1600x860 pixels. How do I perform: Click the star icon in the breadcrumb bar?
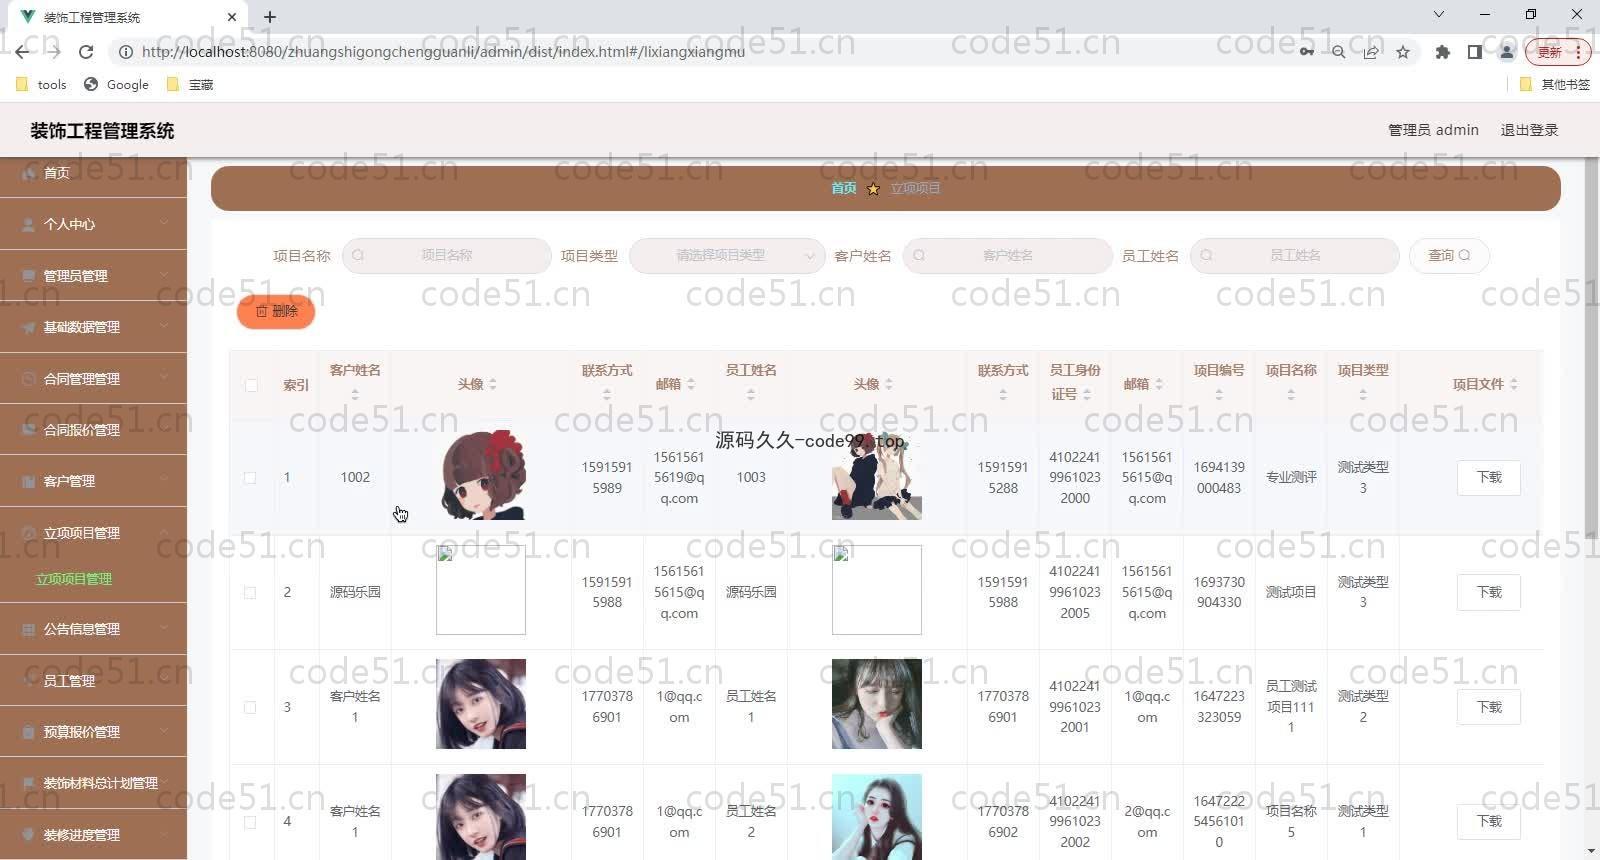[873, 189]
